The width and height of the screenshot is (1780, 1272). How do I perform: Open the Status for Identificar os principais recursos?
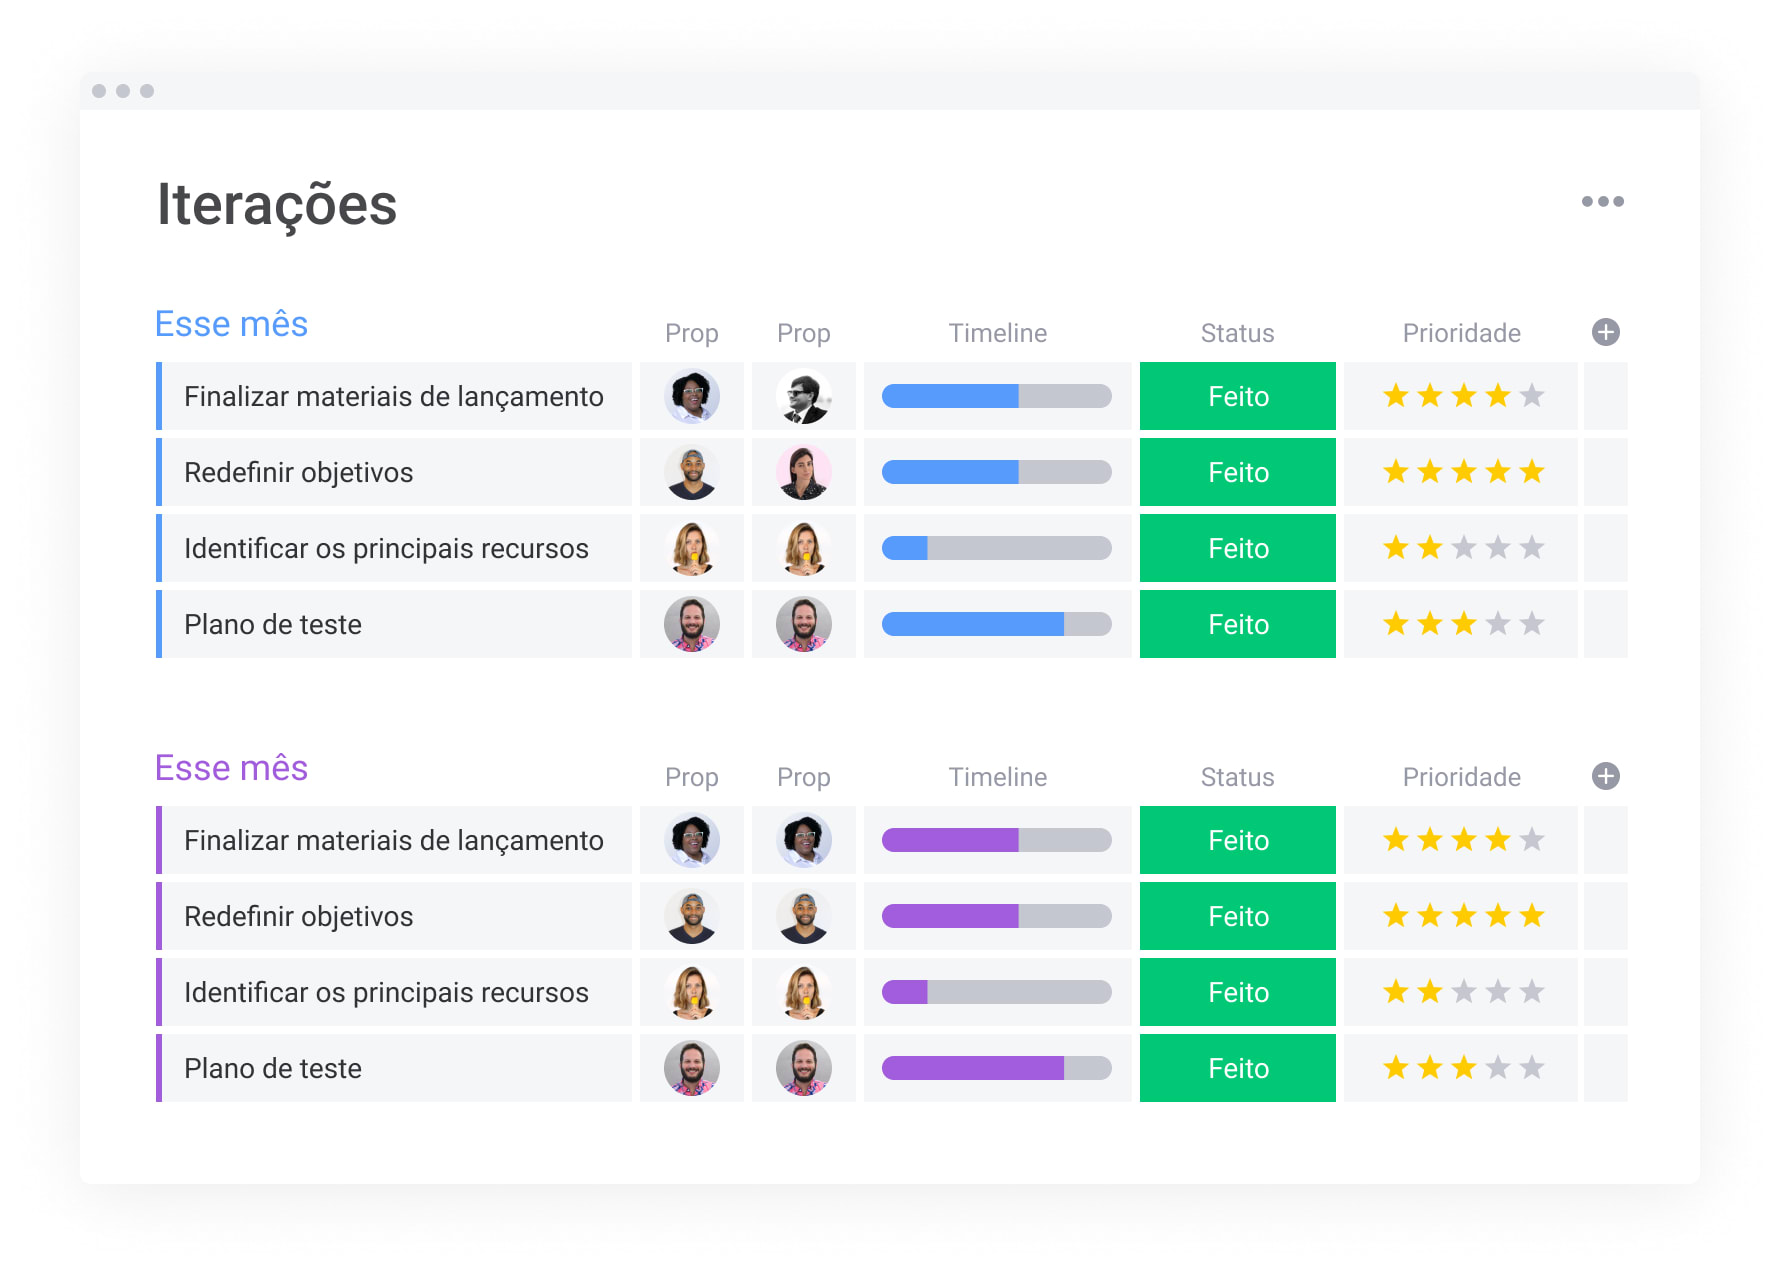coord(1237,548)
